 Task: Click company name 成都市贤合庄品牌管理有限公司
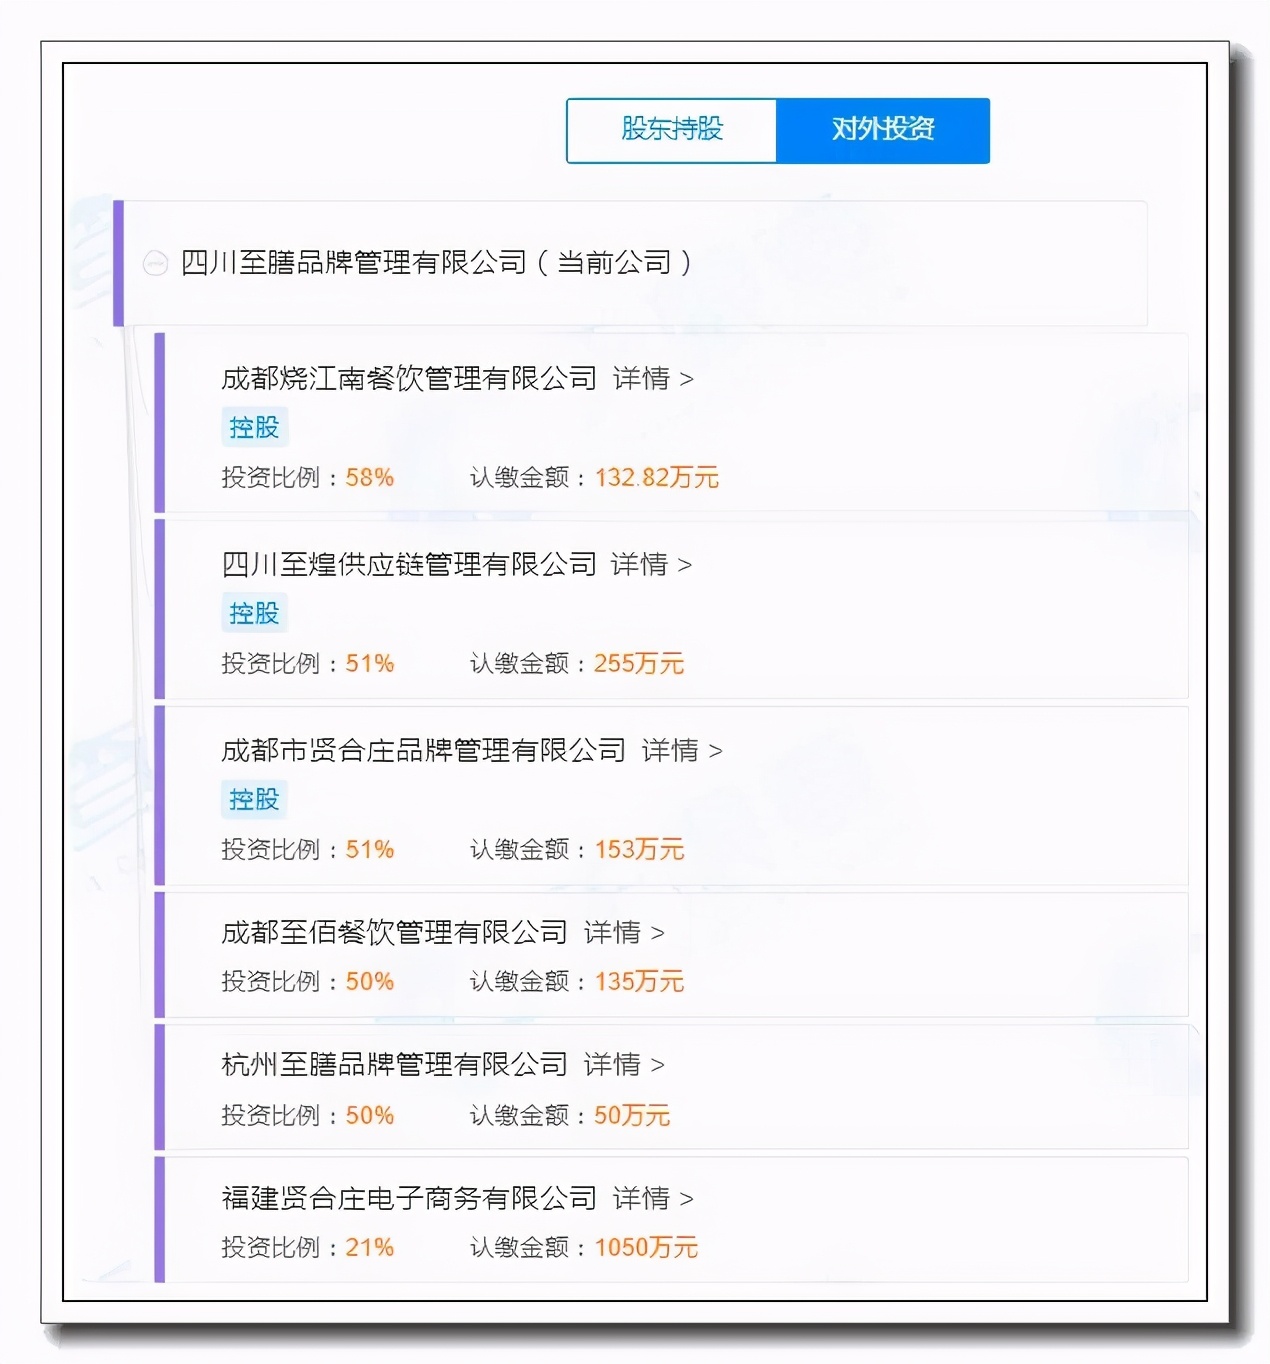pos(424,751)
